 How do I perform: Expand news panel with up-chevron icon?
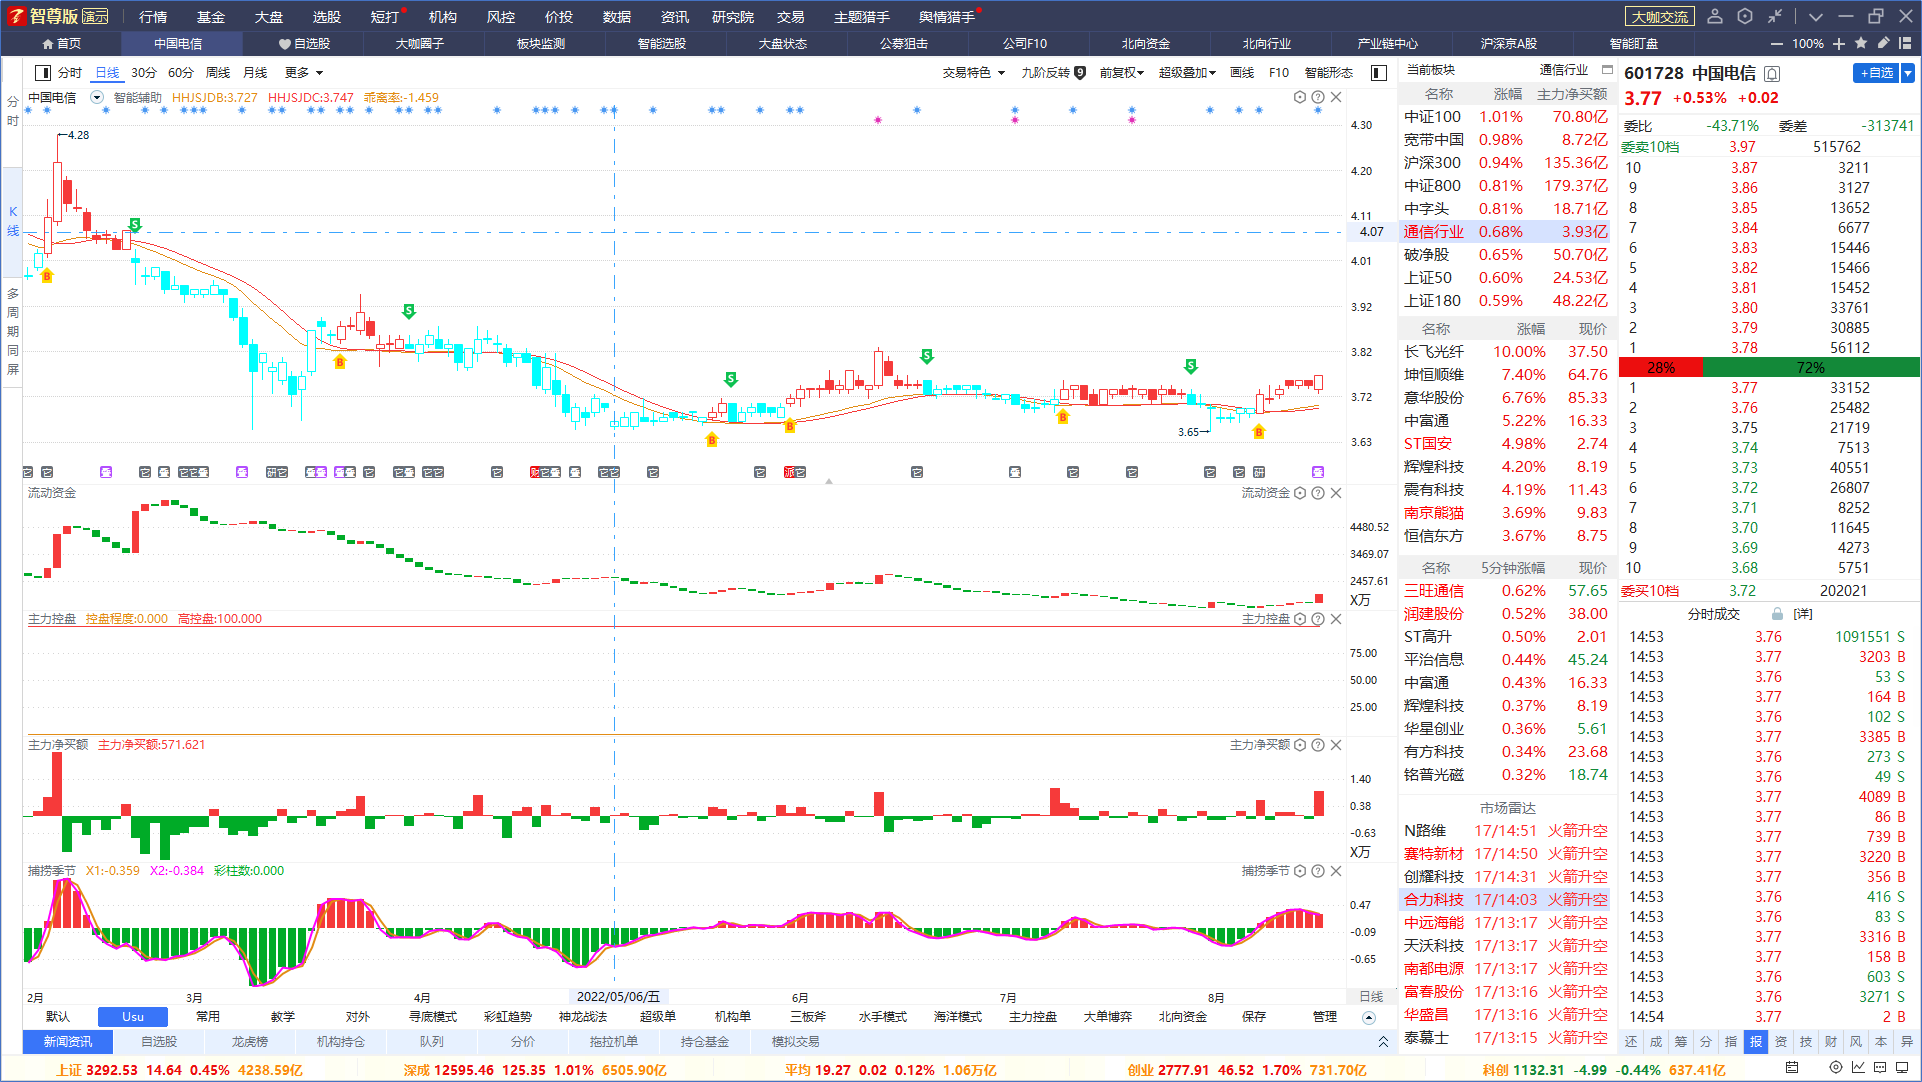[1383, 1042]
